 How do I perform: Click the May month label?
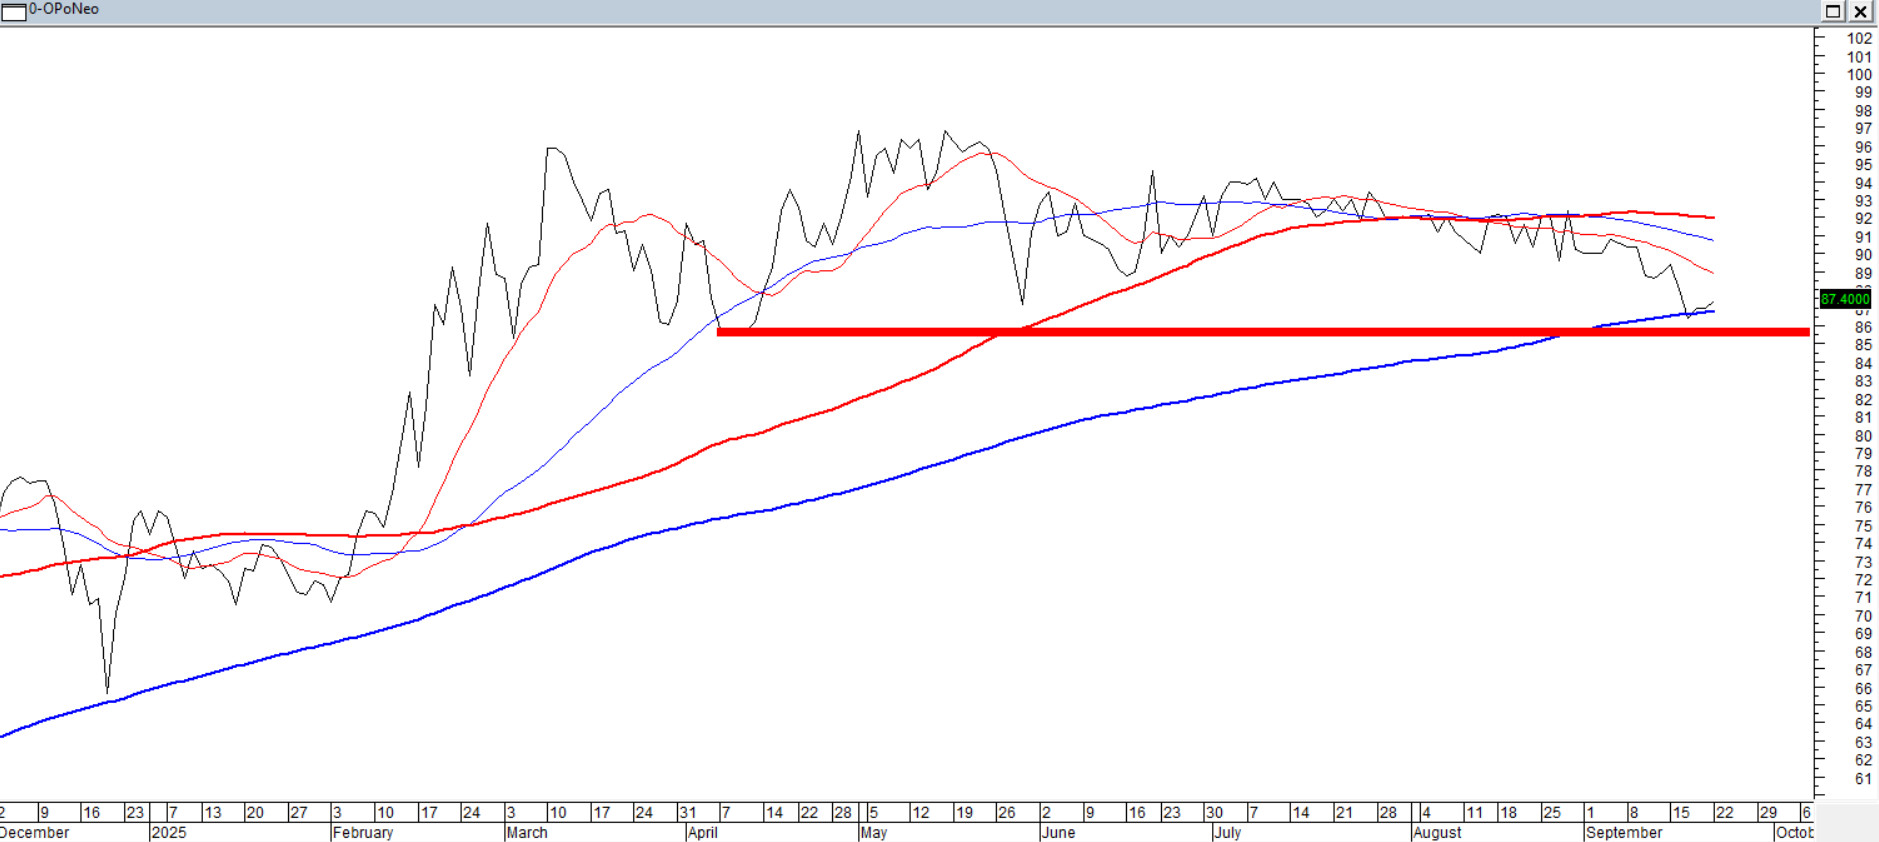coord(874,832)
